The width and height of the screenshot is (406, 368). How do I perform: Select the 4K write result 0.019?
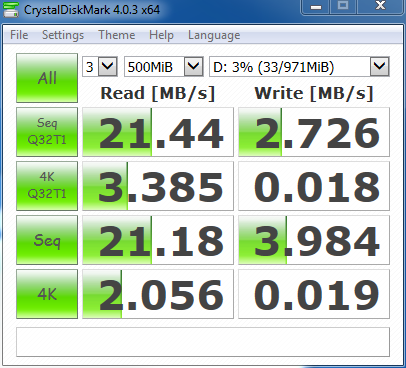314,294
